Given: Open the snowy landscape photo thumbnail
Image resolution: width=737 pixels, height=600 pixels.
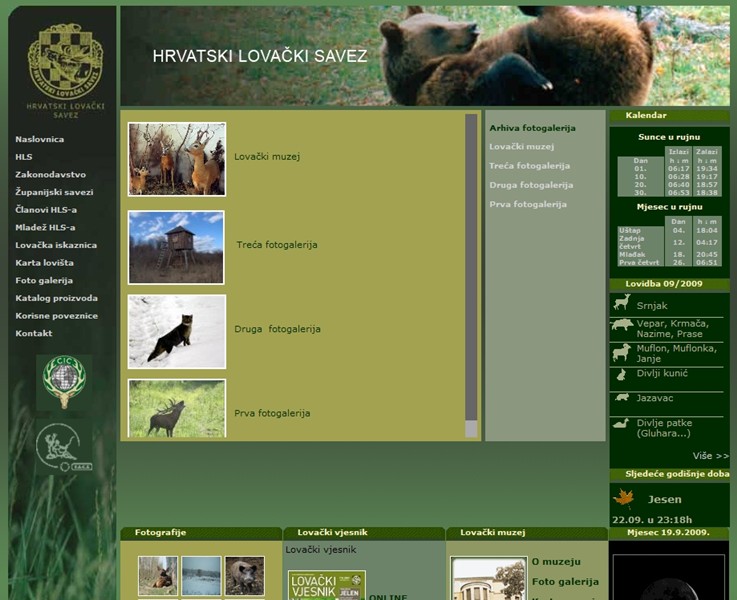Looking at the screenshot, I should click(201, 576).
